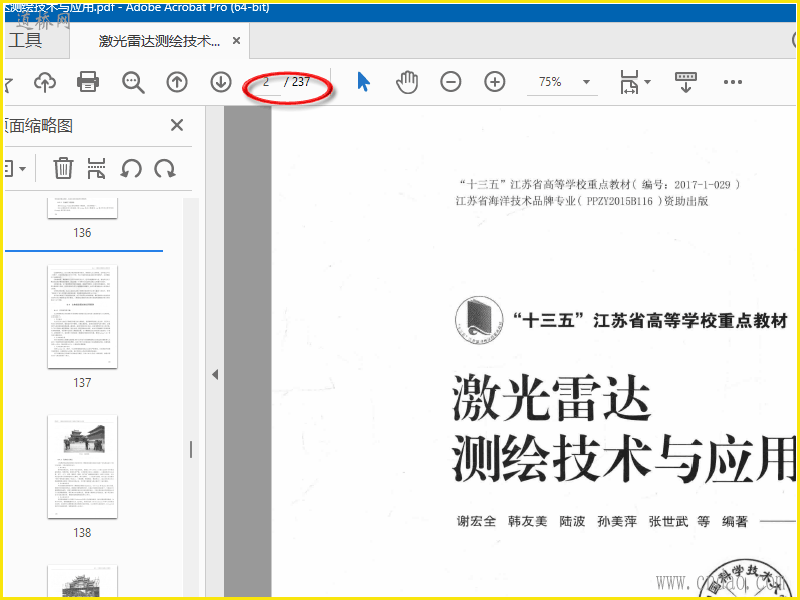
Task: Click the Adobe Acrobat Pro (64-bit) title text
Action: point(197,7)
